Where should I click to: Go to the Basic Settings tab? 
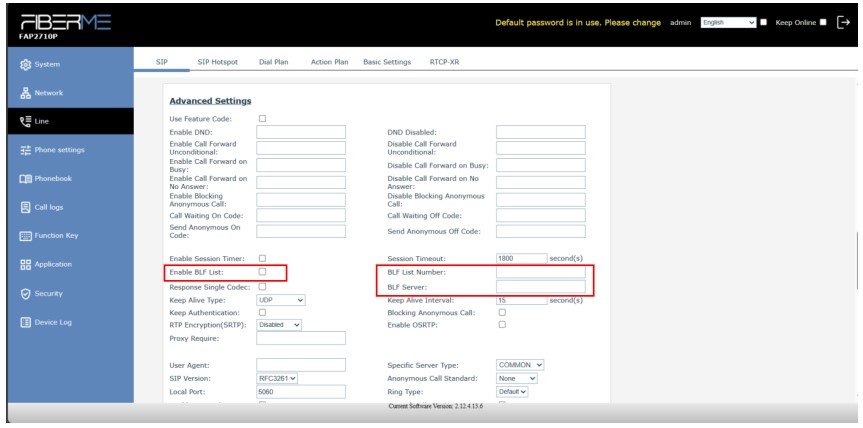[x=387, y=62]
